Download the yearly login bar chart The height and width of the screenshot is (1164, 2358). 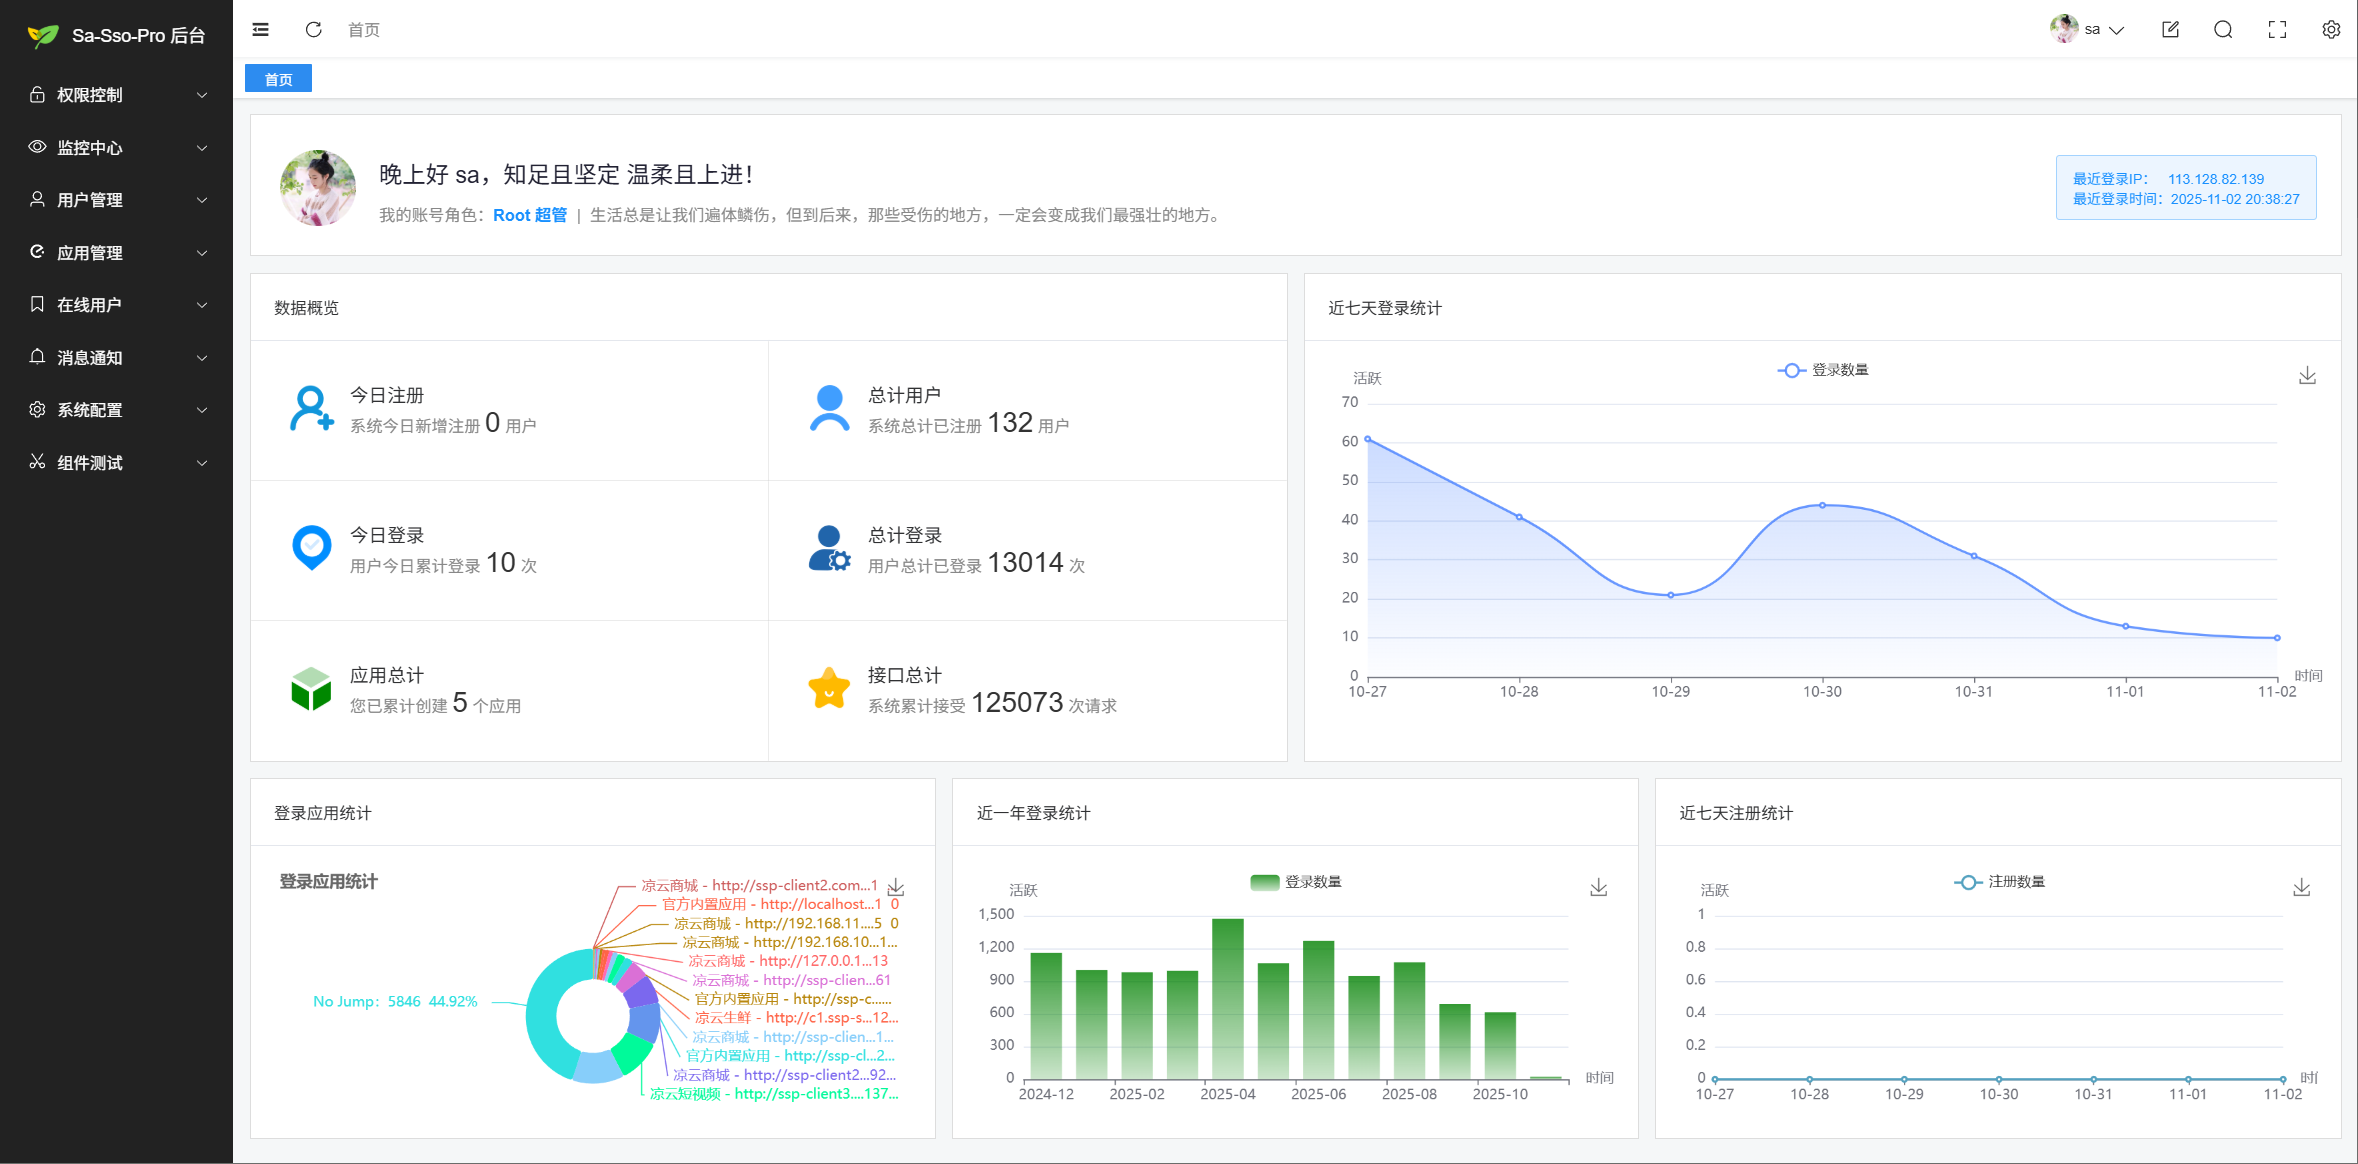(1599, 888)
